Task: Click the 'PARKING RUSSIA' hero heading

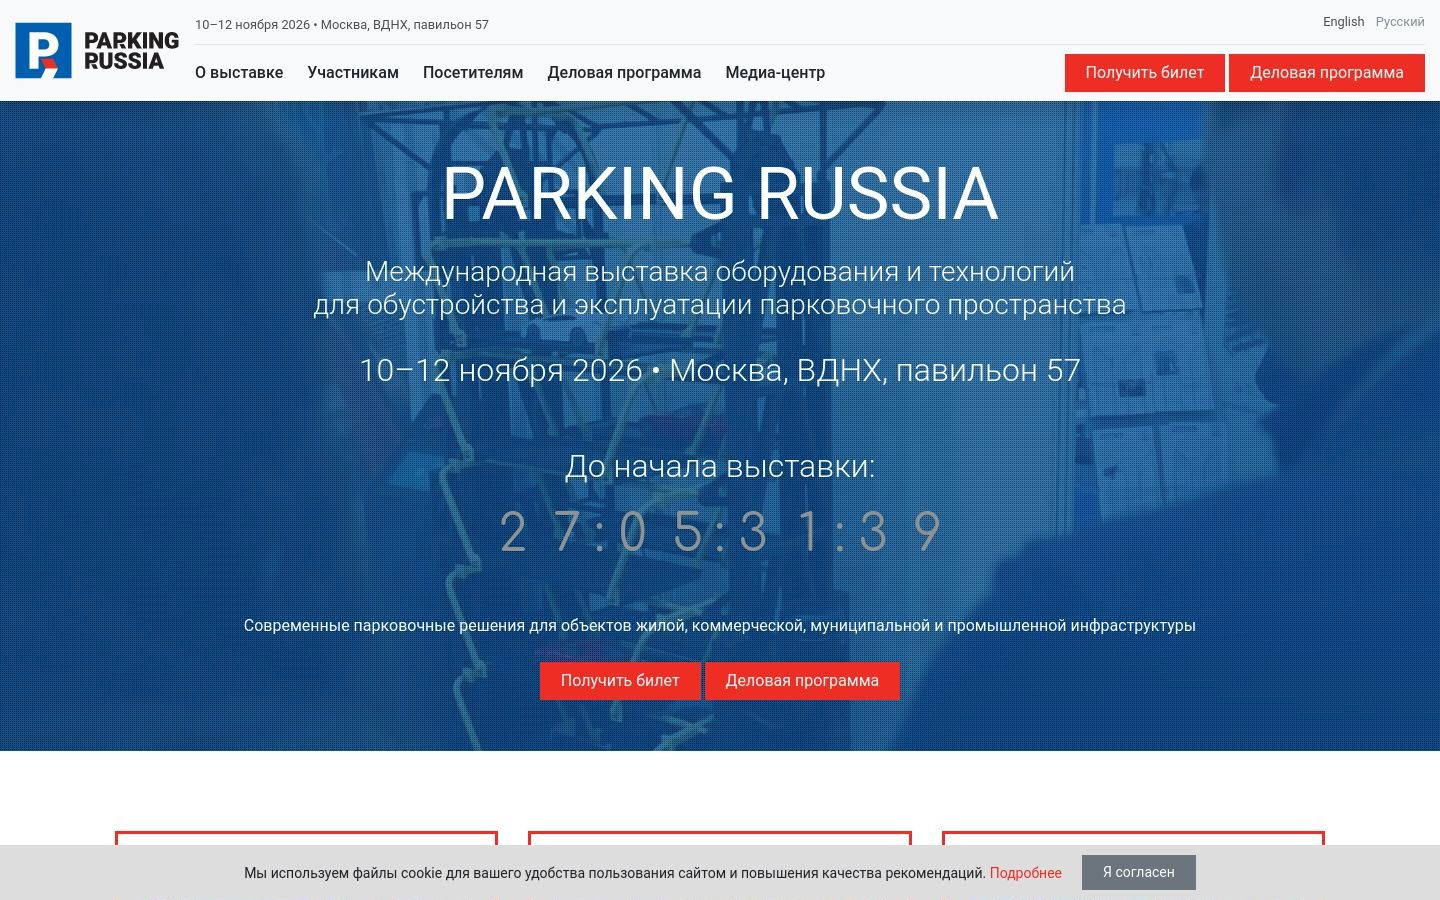Action: click(x=720, y=193)
